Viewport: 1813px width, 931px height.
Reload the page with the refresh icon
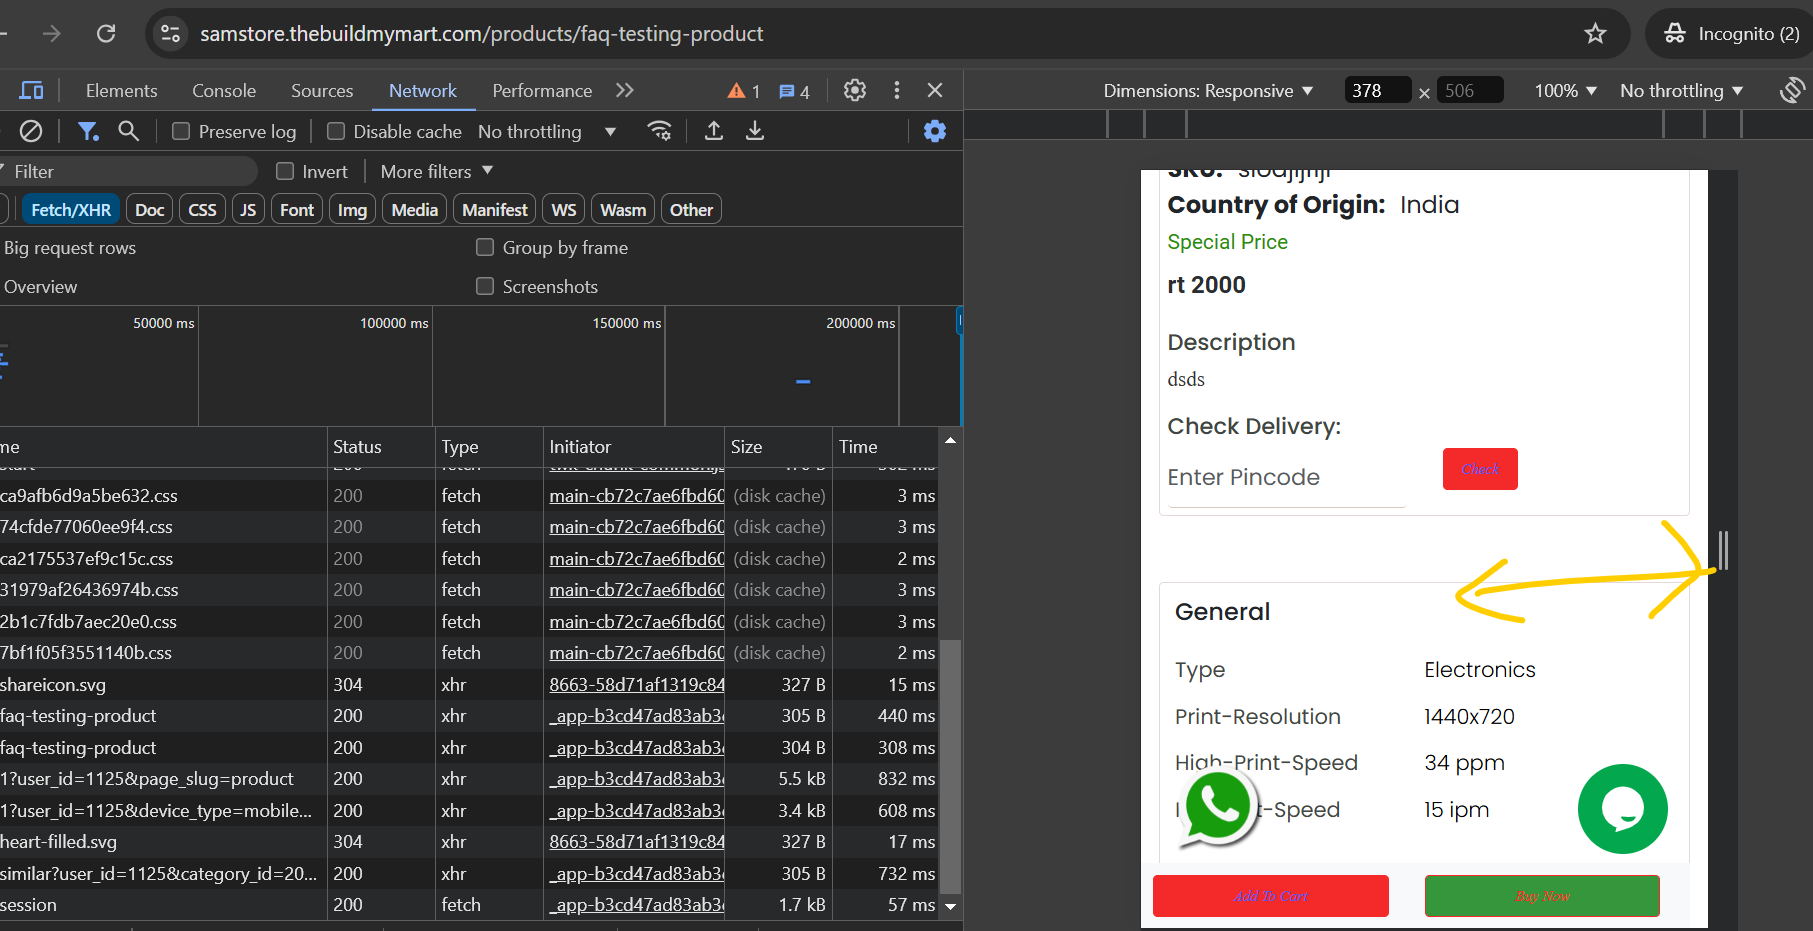tap(106, 34)
